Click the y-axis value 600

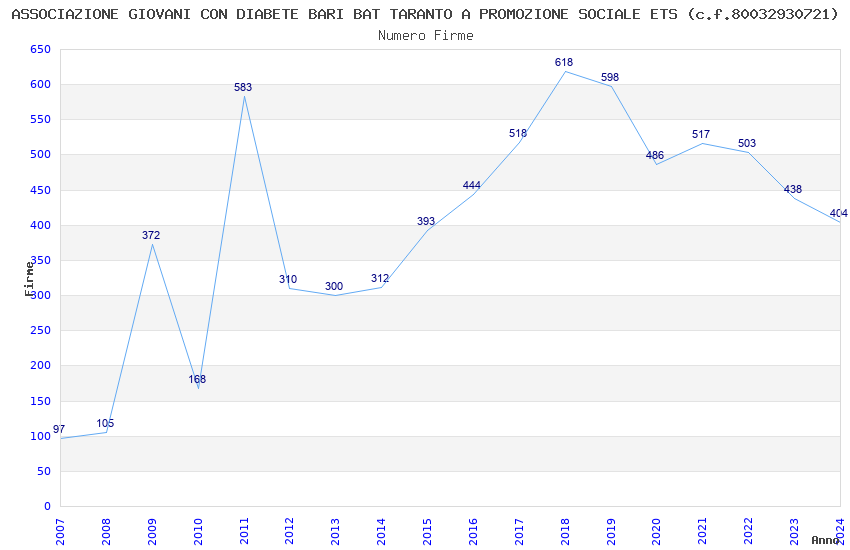coord(41,85)
